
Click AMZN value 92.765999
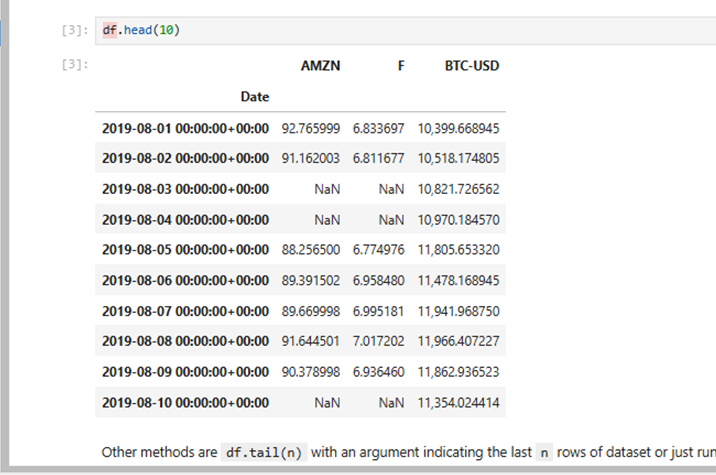point(311,128)
